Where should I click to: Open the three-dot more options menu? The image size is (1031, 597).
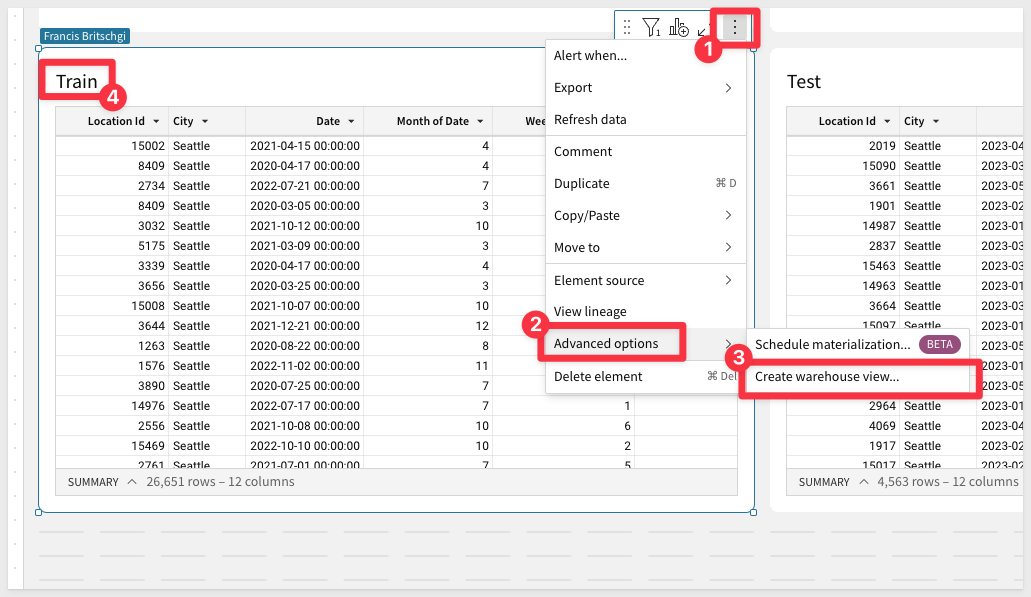pyautogui.click(x=735, y=27)
